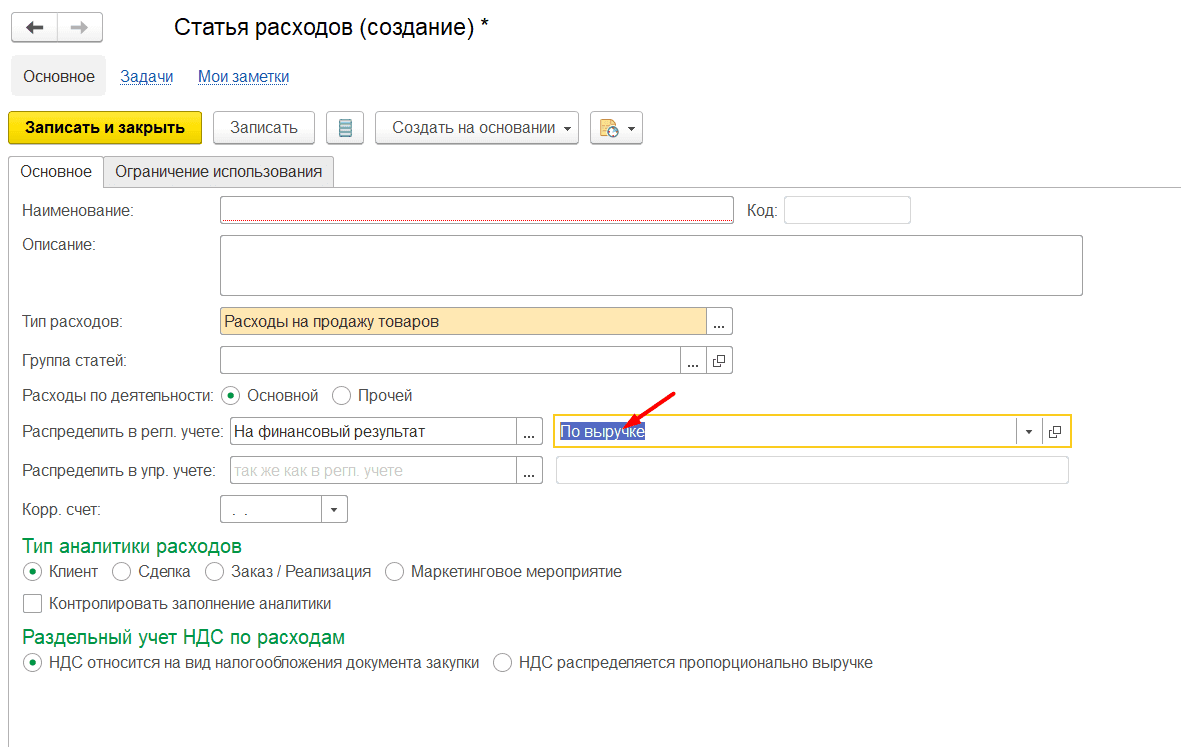Expand the По выручке dropdown list
1181x747 pixels.
coord(1029,432)
